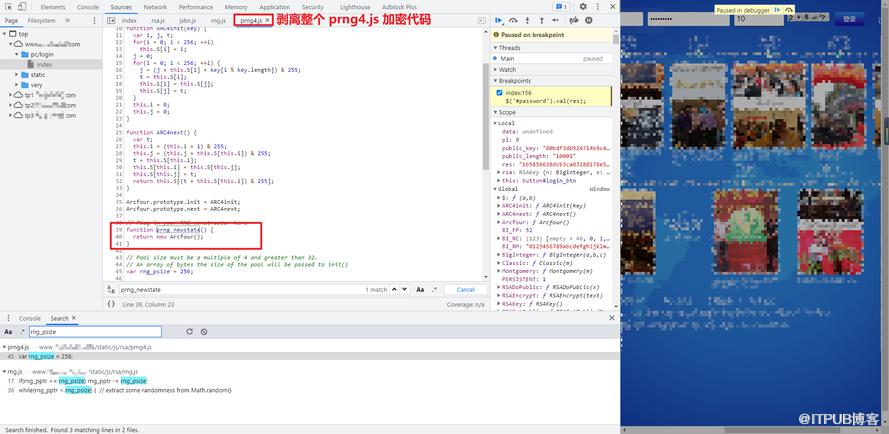Pretty print the source with braces icon
This screenshot has width=889, height=434.
coord(111,304)
